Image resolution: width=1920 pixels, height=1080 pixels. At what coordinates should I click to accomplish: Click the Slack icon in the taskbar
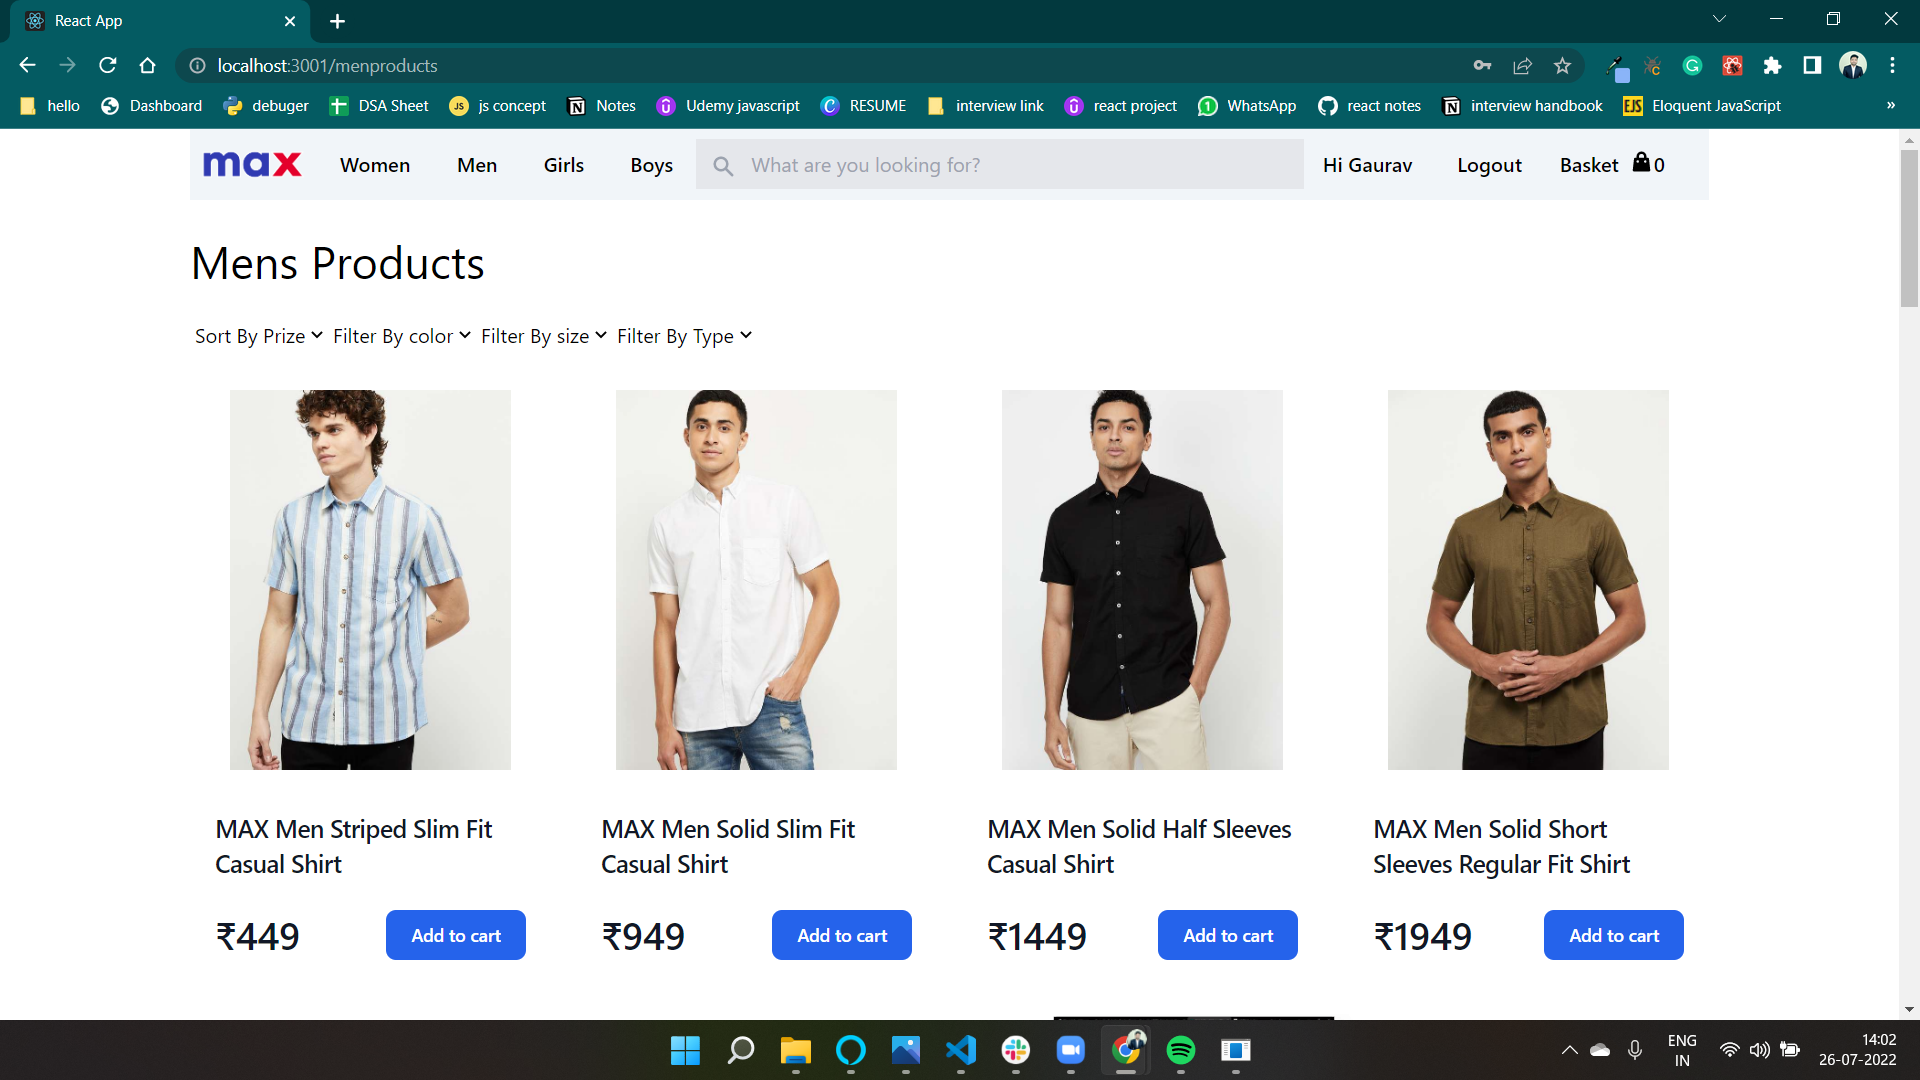coord(1016,1051)
